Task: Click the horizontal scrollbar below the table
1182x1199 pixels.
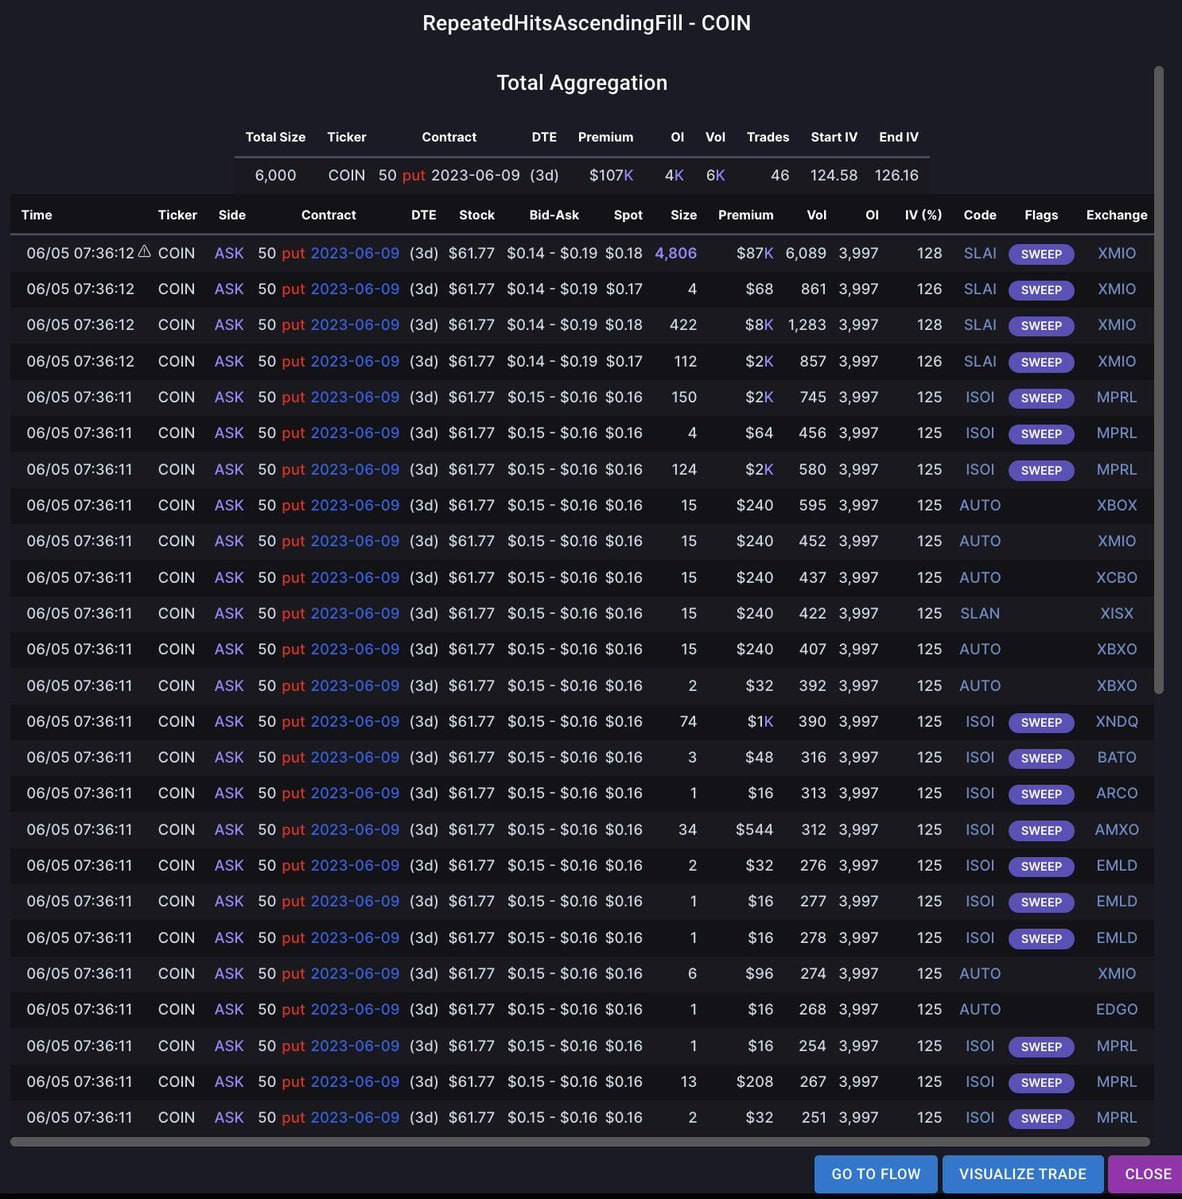Action: coord(580,1141)
